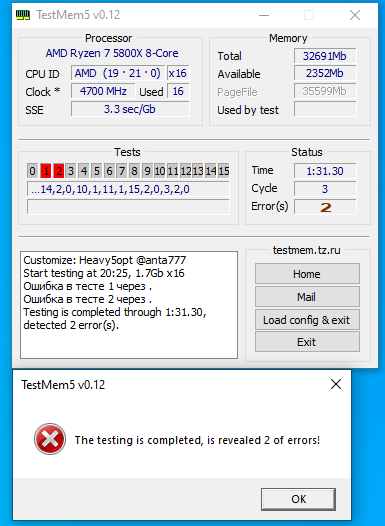Image resolution: width=385 pixels, height=526 pixels.
Task: Select test box 9
Action: pos(147,171)
